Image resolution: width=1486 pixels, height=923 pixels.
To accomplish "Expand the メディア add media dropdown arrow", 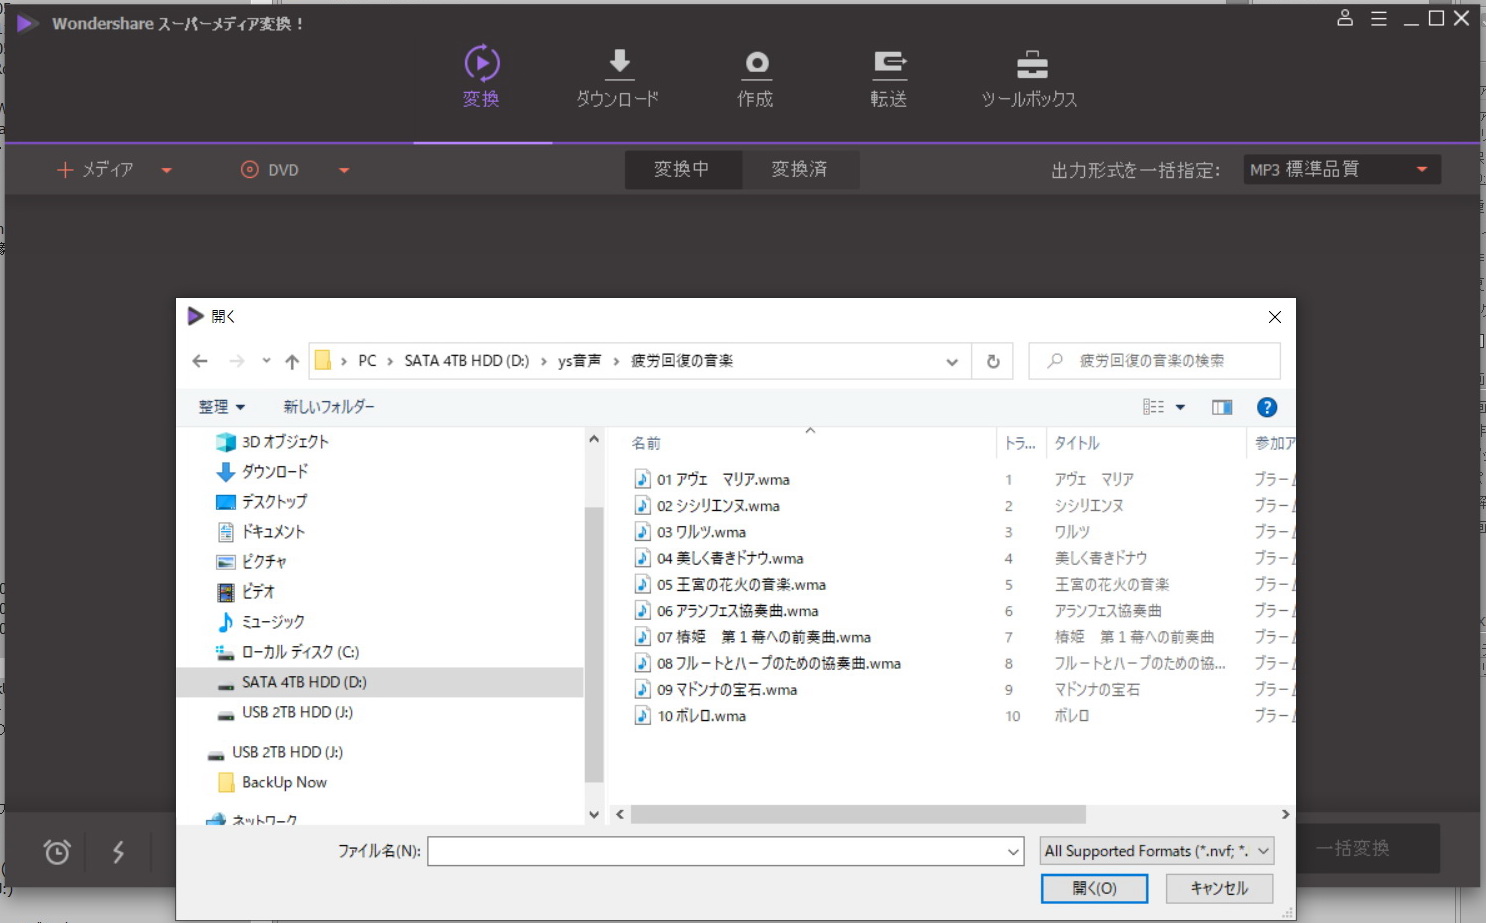I will 167,171.
